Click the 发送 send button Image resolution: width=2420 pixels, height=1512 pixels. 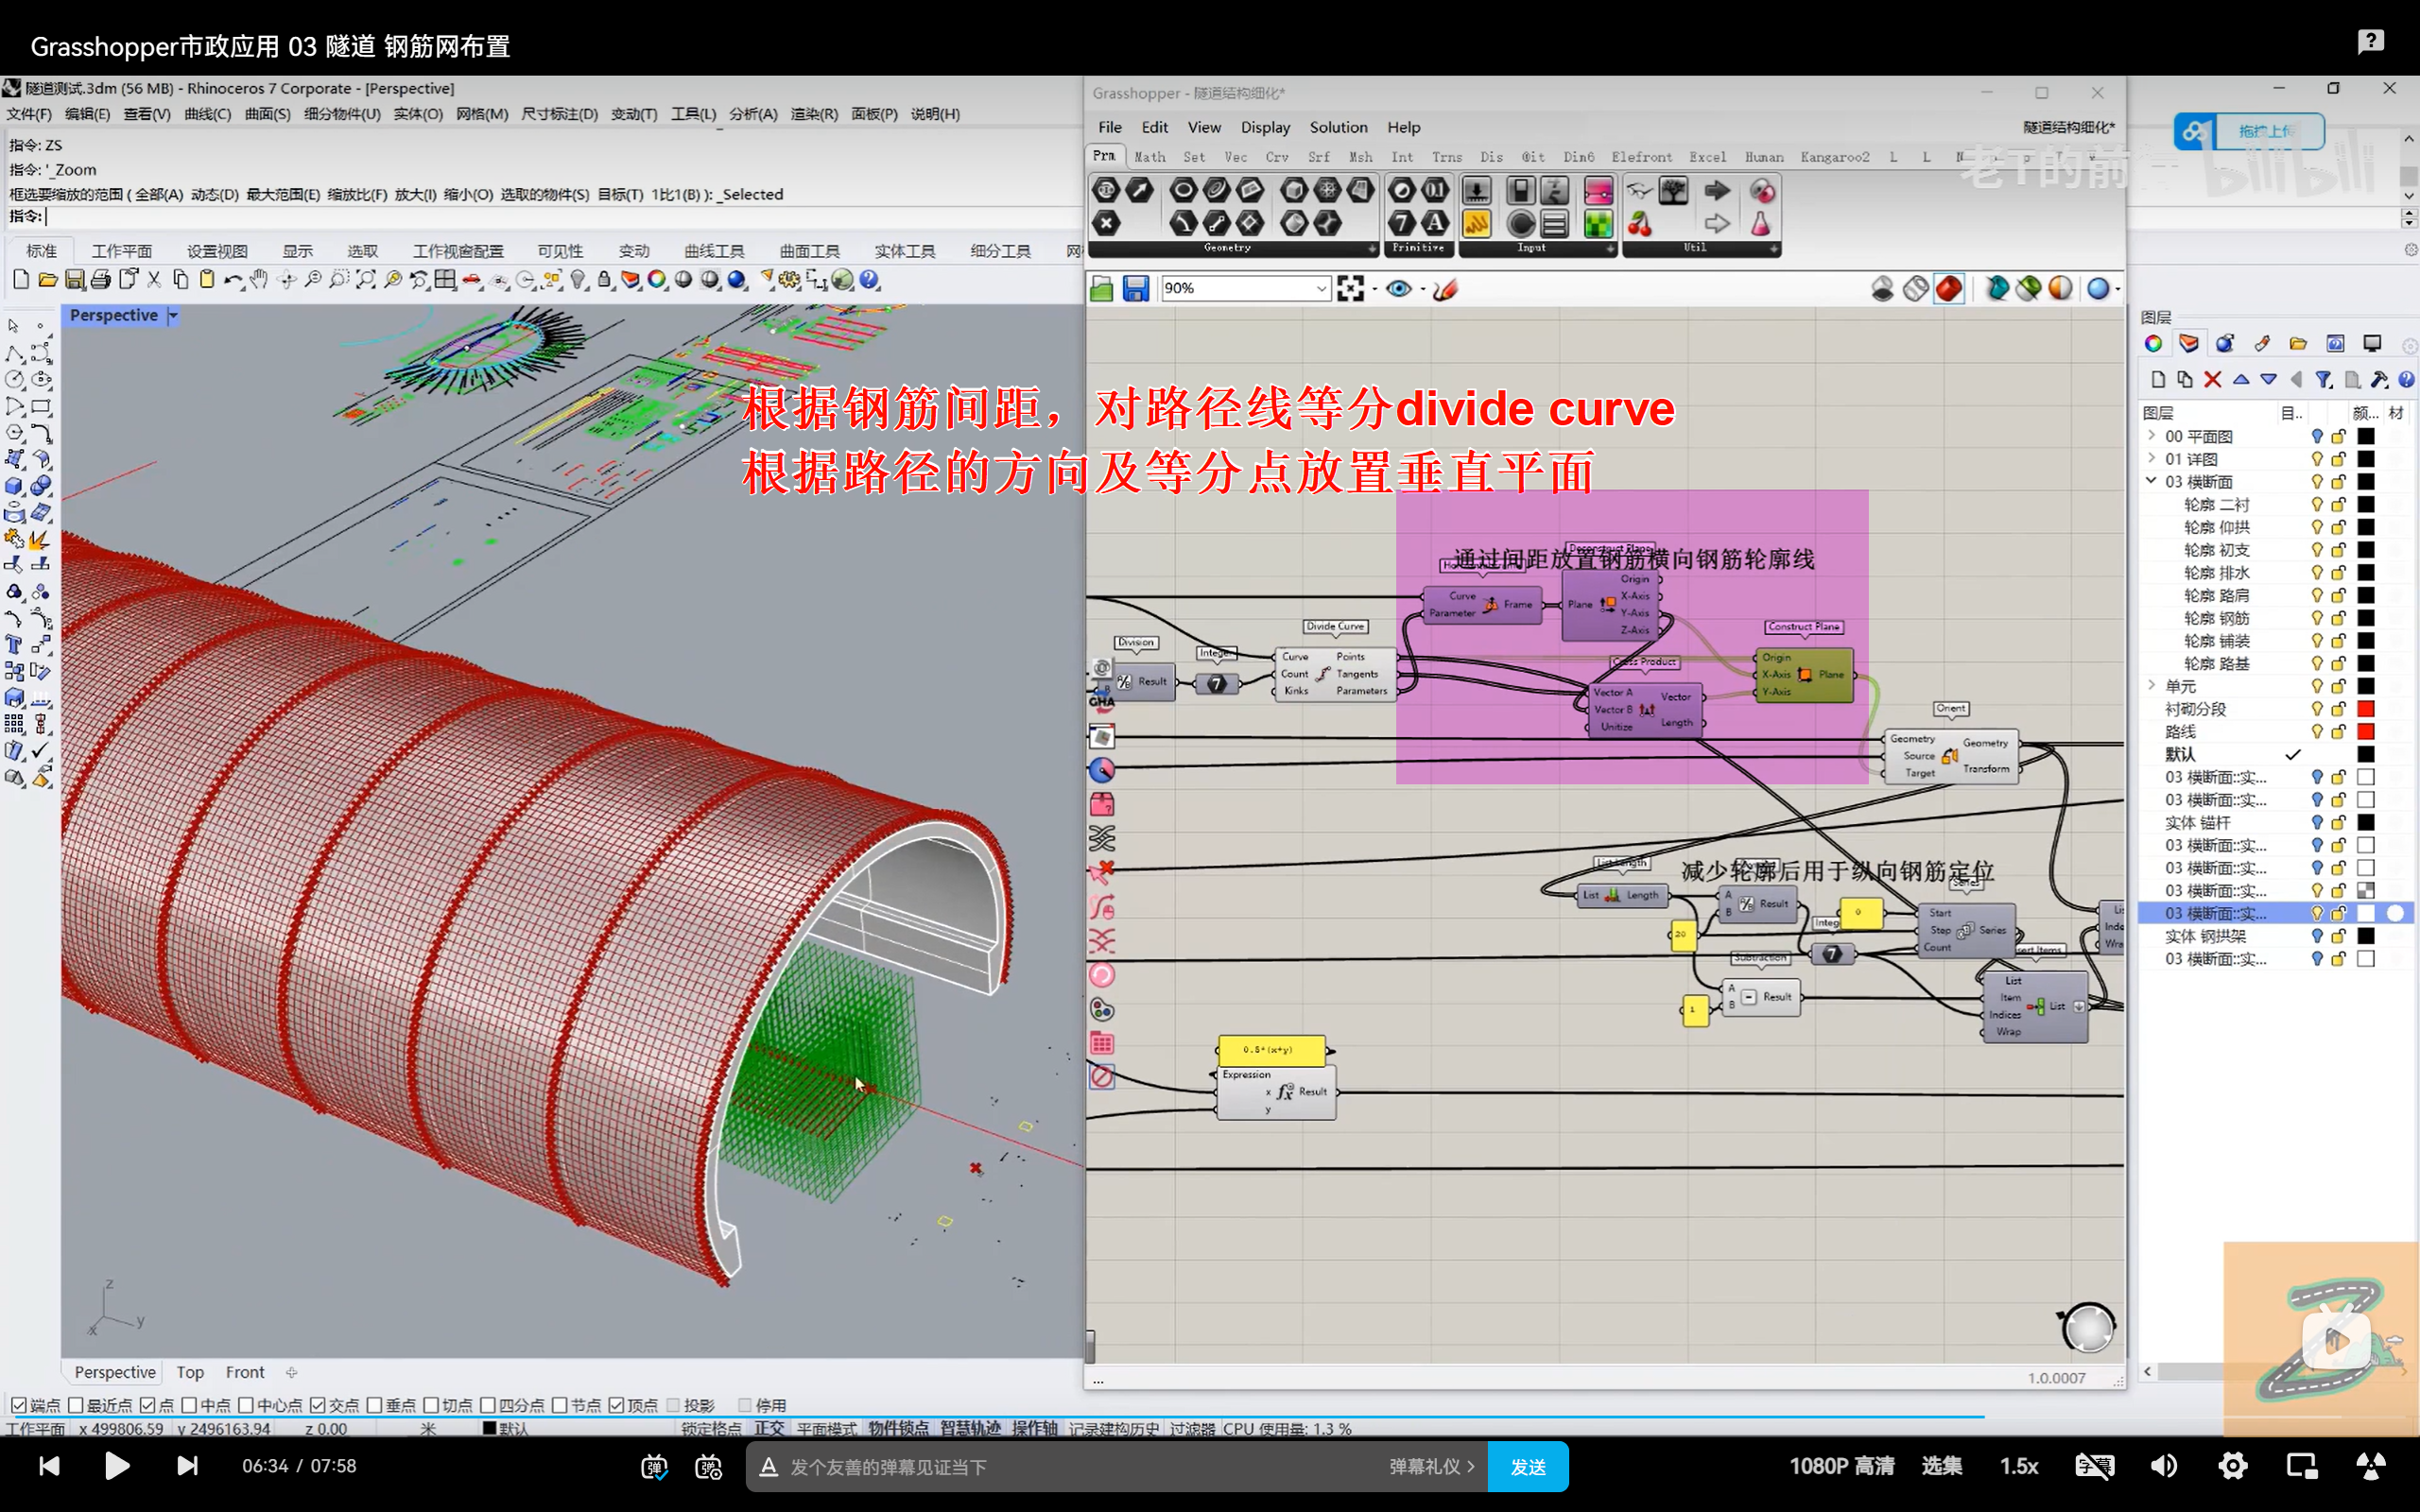pos(1527,1466)
